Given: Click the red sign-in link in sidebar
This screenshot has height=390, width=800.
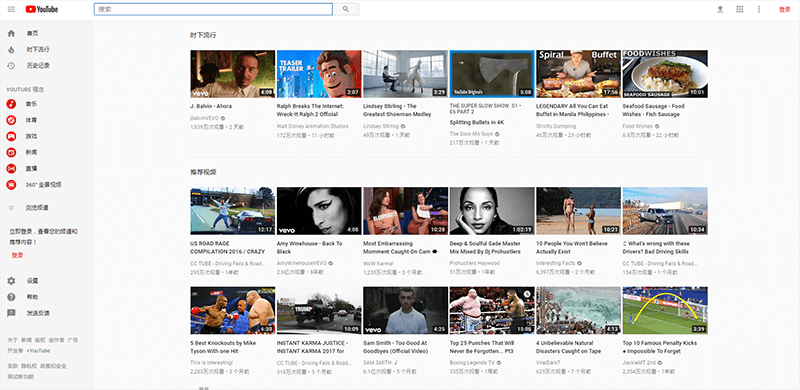Looking at the screenshot, I should 17,255.
